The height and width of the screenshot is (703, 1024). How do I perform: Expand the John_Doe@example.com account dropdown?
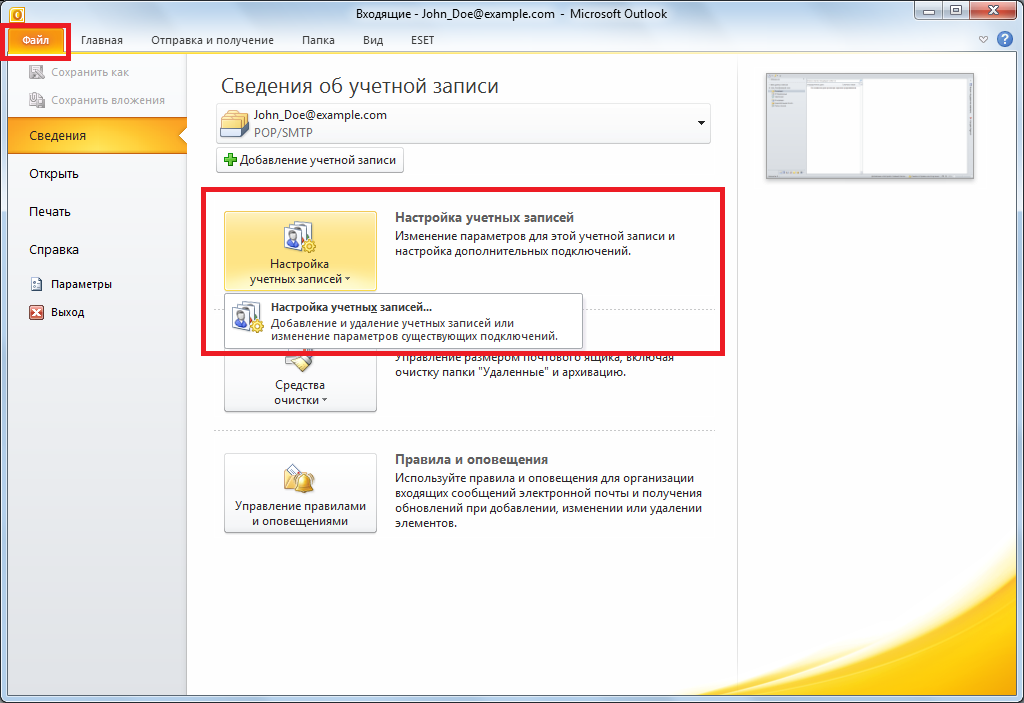point(701,123)
